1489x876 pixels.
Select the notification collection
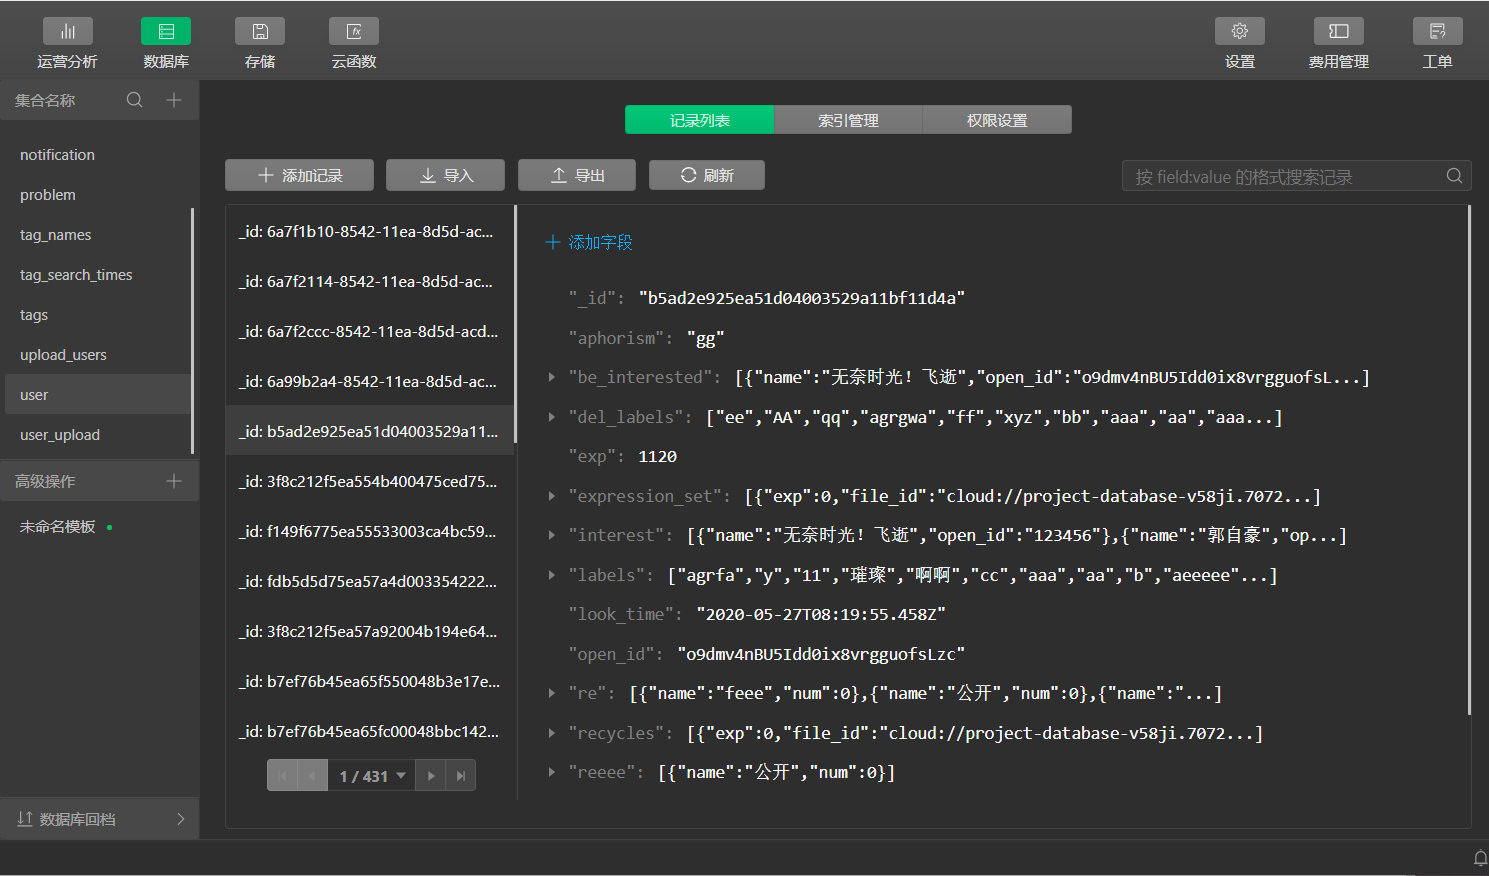pyautogui.click(x=97, y=155)
